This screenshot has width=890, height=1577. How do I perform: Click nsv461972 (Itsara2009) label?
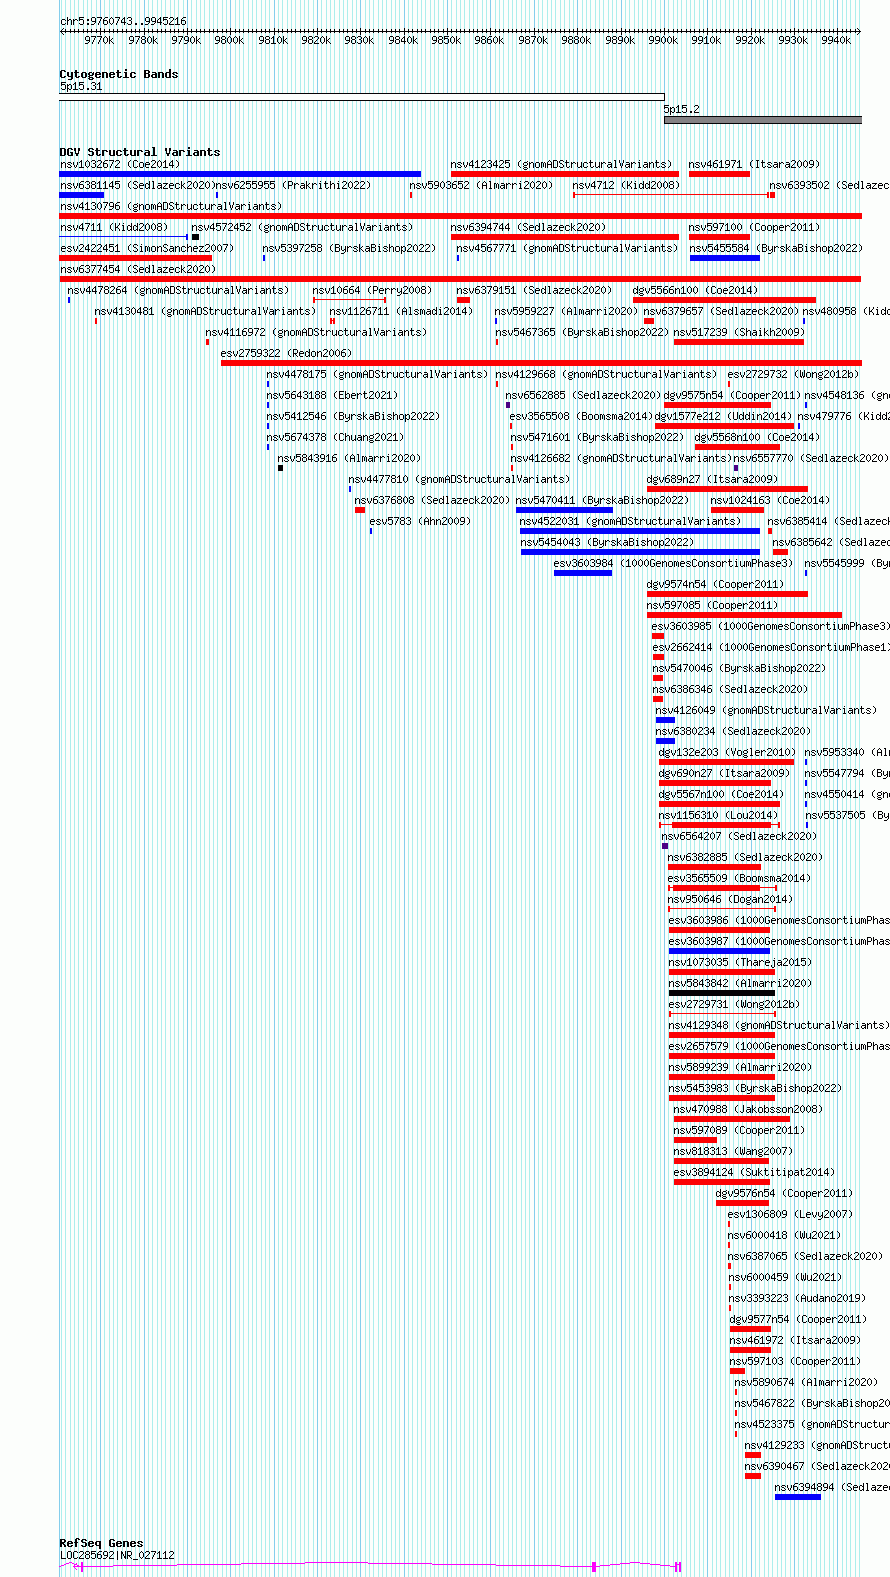pyautogui.click(x=795, y=1340)
